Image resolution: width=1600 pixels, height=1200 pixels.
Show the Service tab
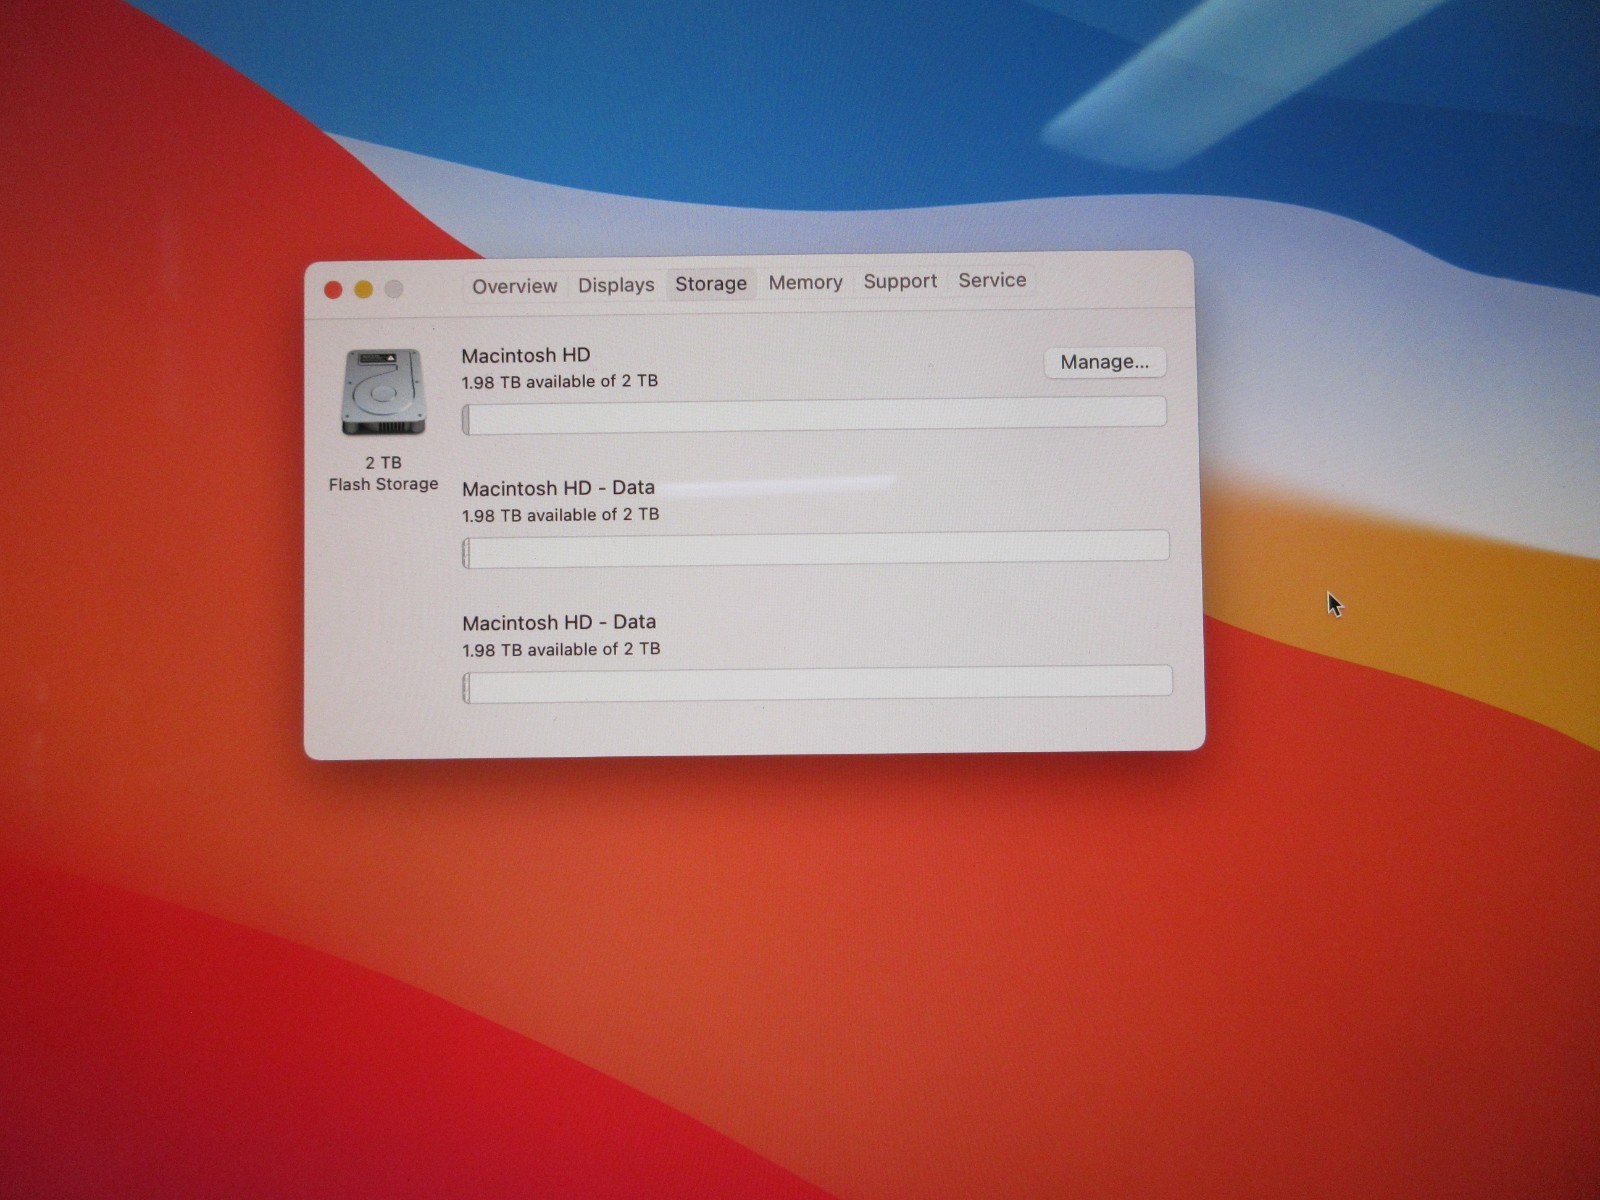click(x=992, y=281)
